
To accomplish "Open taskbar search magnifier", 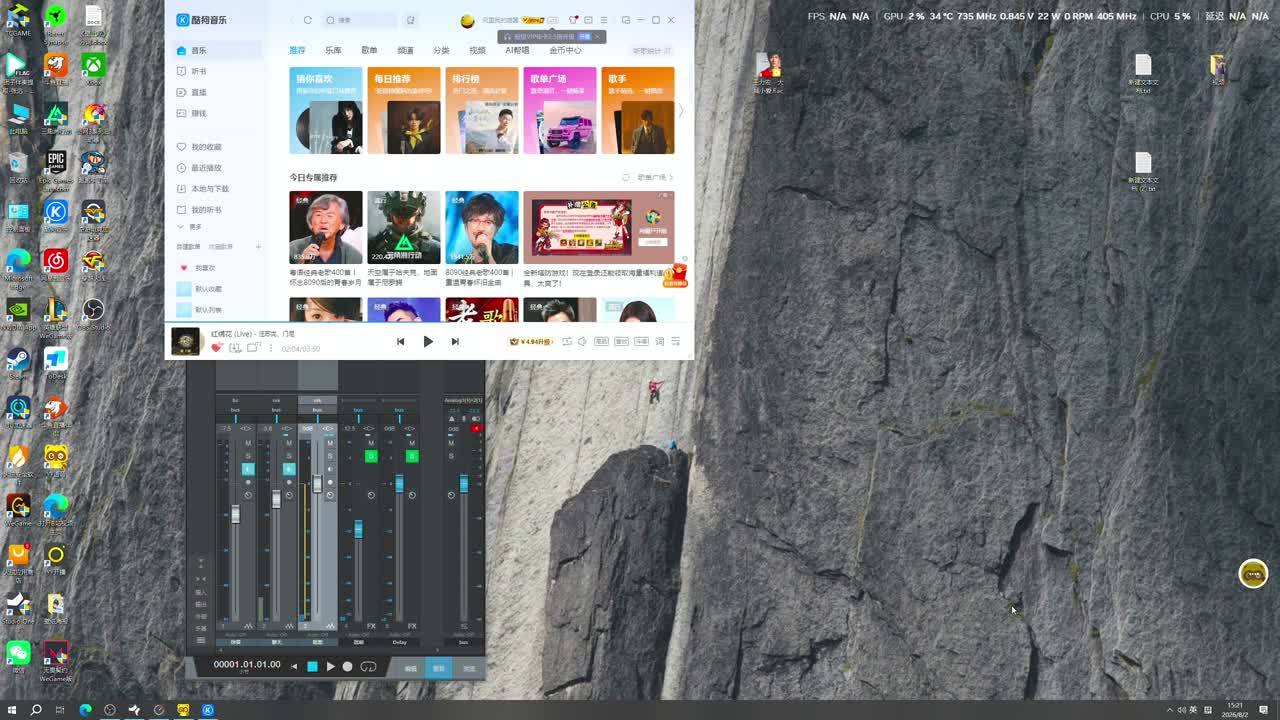I will (x=36, y=710).
